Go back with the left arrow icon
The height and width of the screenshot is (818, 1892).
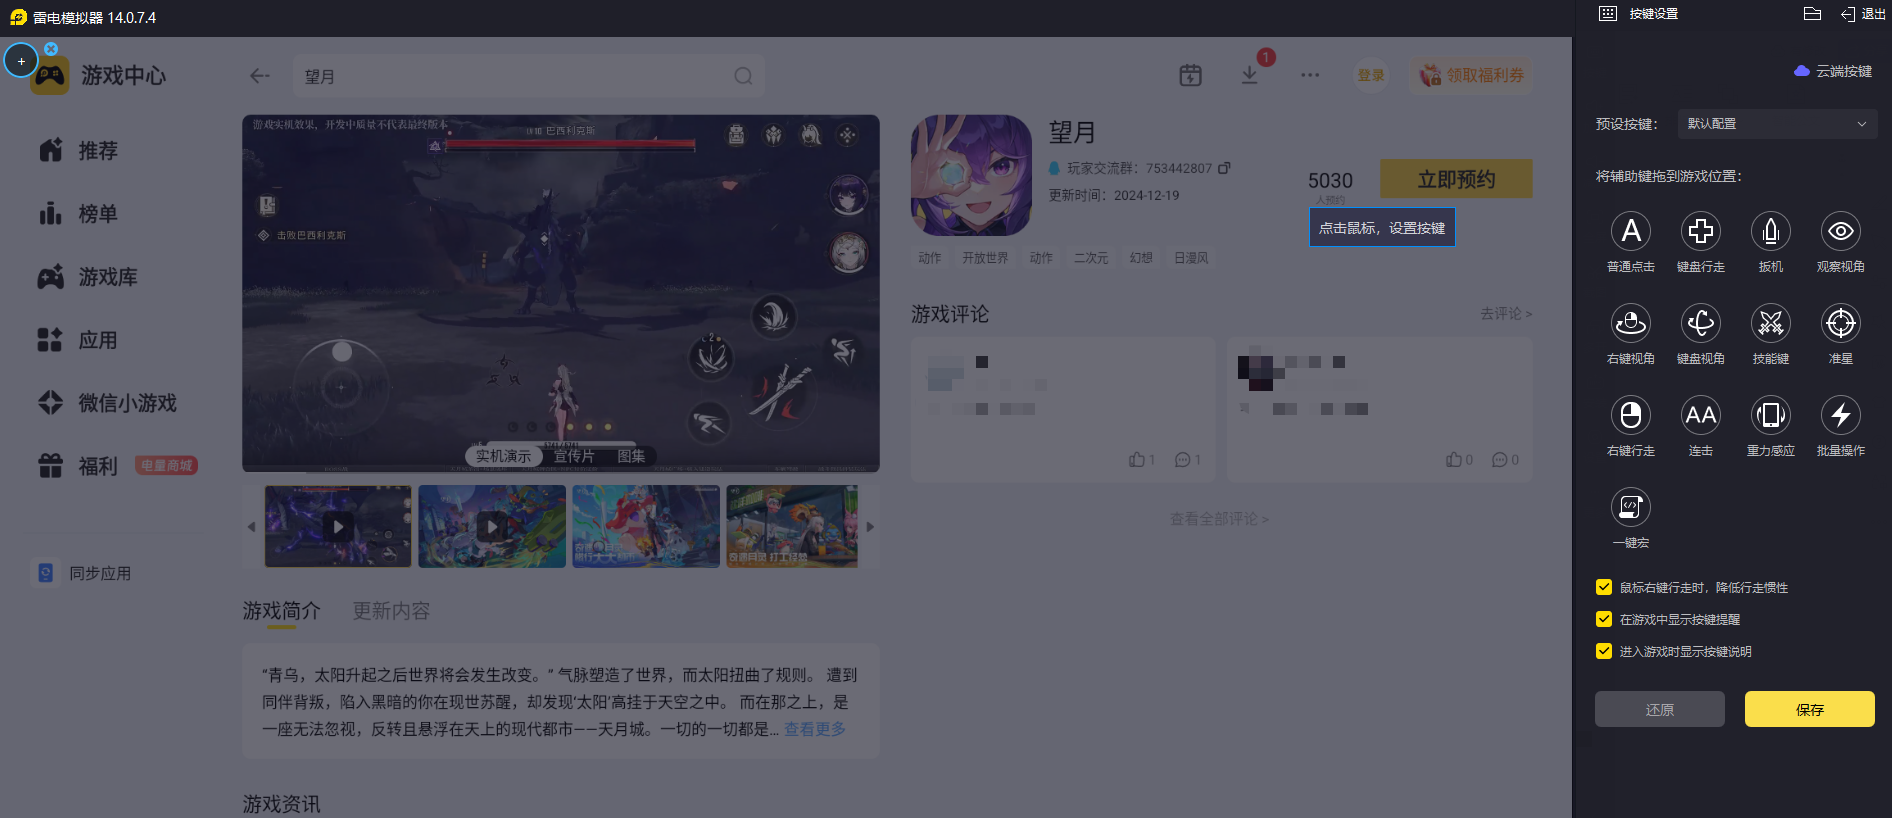click(x=260, y=76)
